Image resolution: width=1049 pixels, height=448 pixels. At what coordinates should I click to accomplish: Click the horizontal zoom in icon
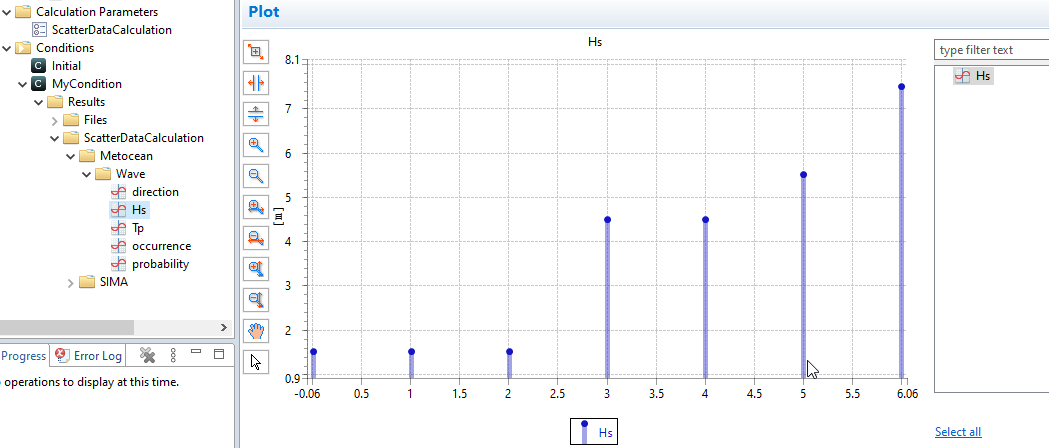[257, 206]
